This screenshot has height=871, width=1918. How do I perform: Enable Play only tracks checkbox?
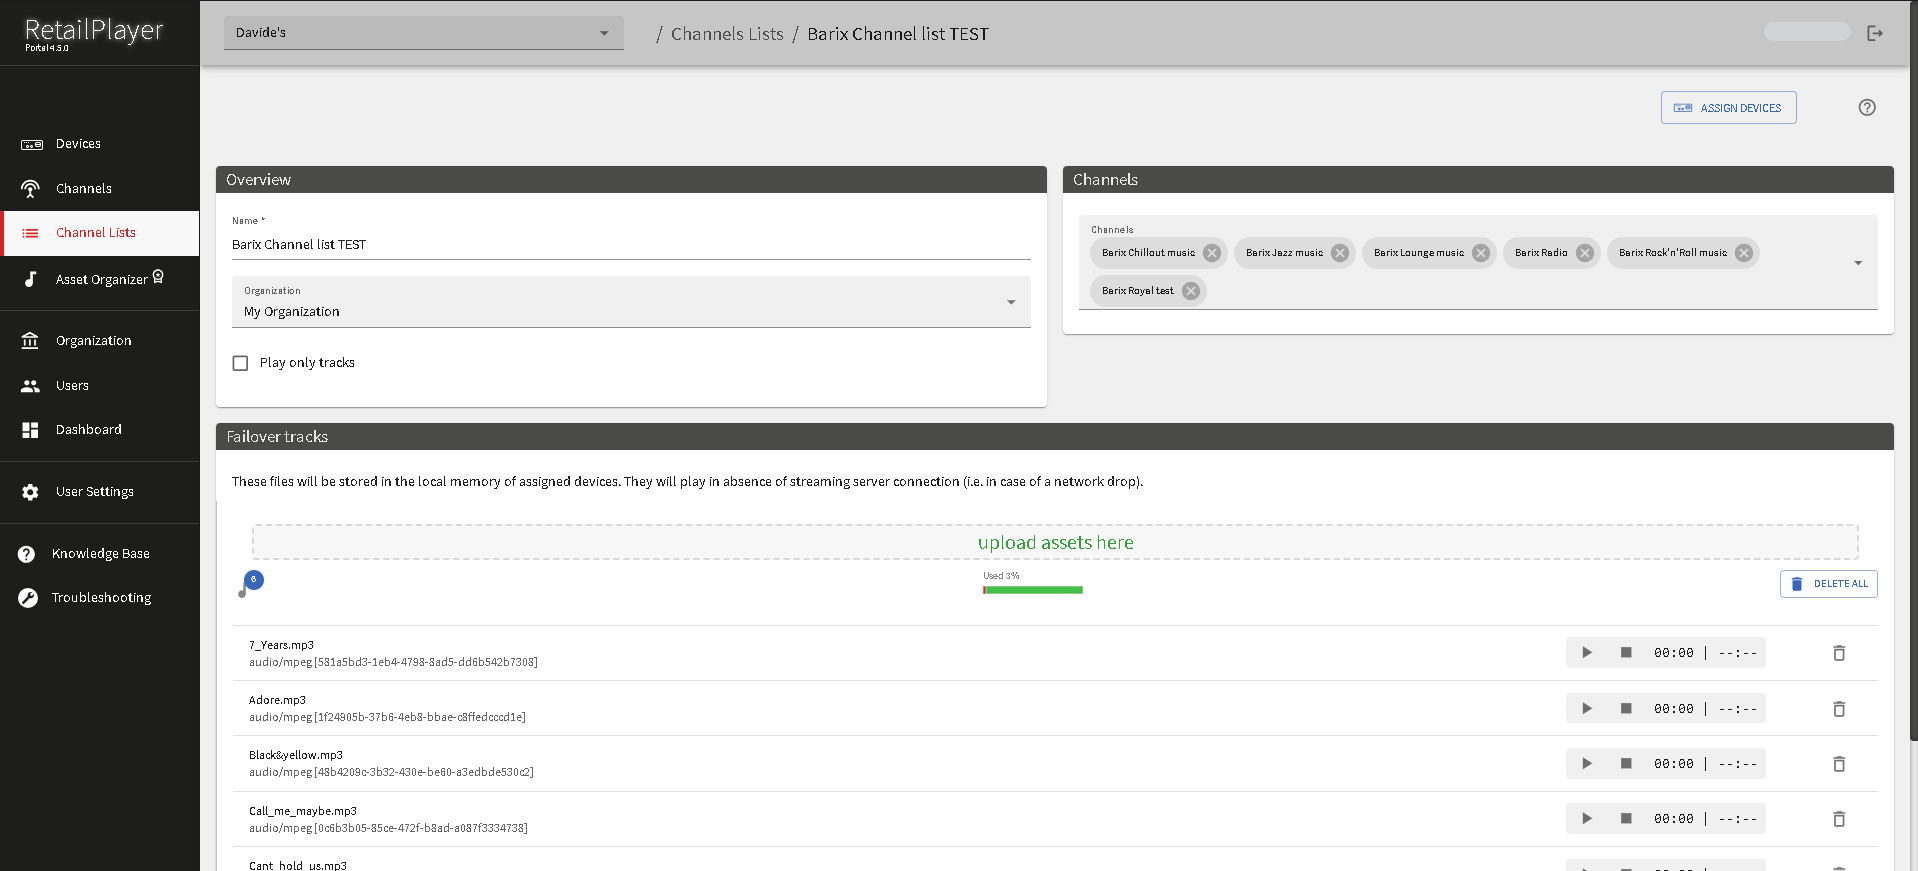click(240, 363)
